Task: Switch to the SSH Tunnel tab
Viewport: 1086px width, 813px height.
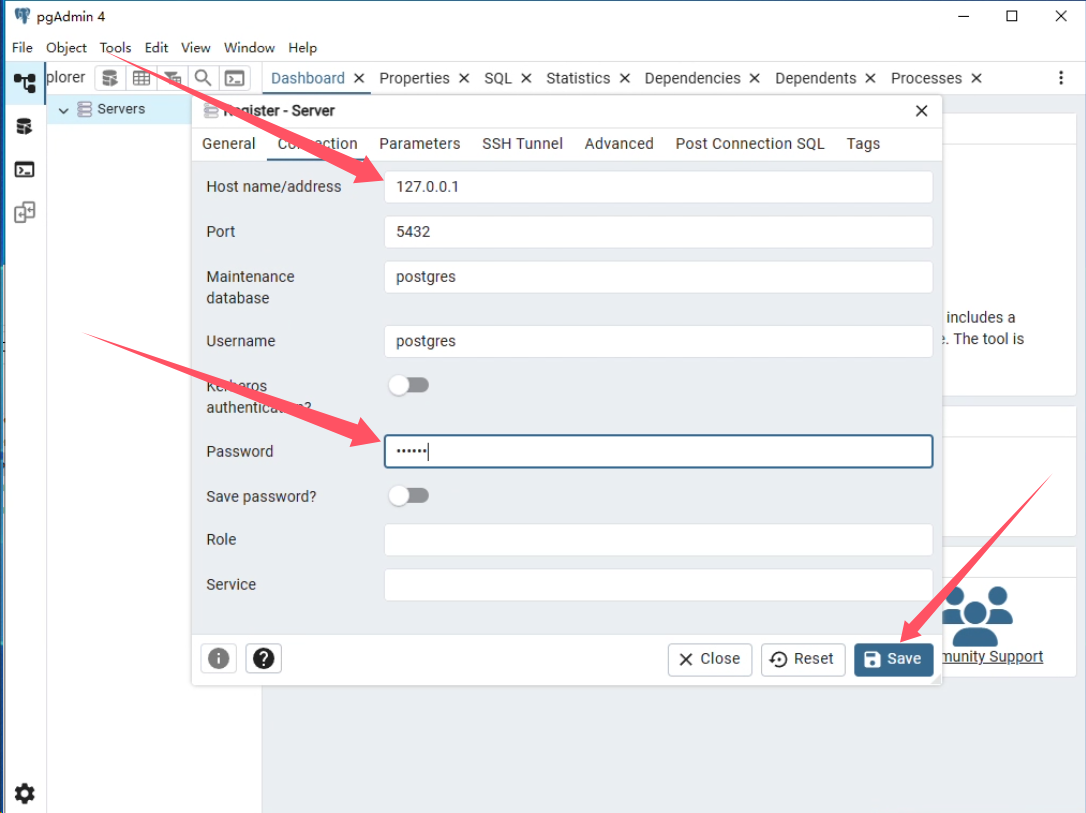Action: [522, 143]
